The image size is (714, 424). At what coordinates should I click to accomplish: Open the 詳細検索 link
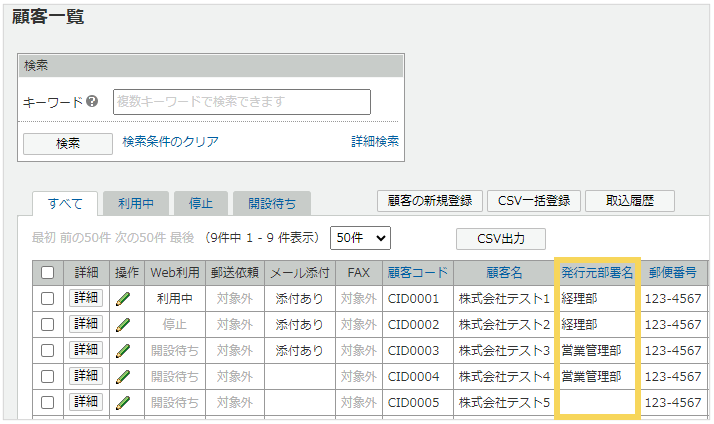pos(375,142)
